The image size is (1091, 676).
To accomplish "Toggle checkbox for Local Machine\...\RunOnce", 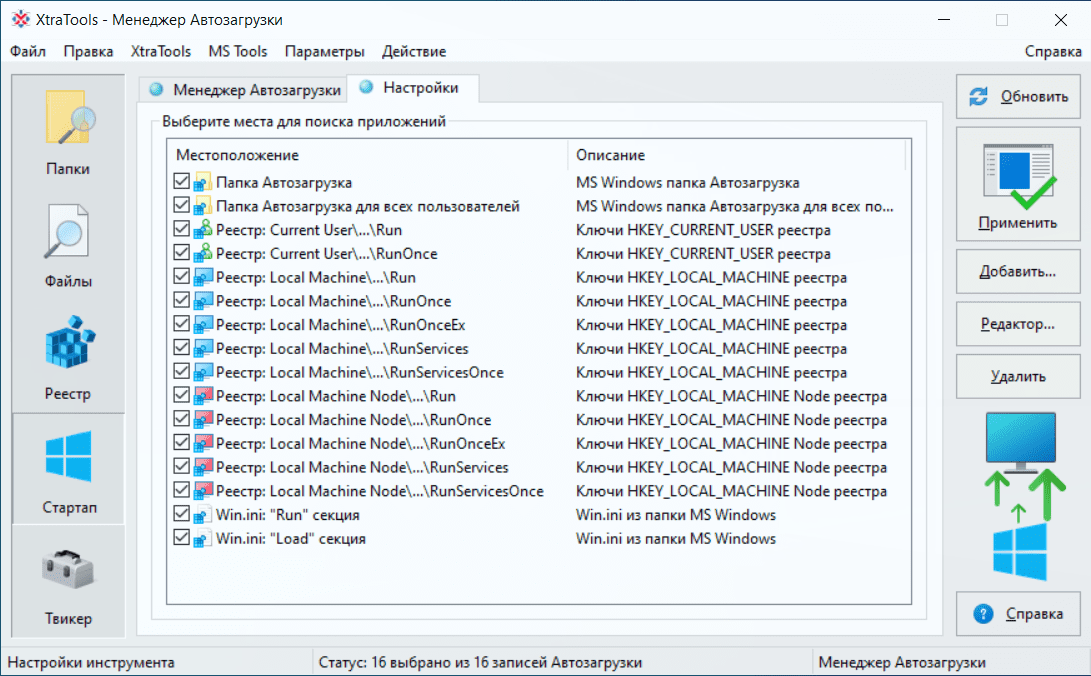I will point(181,300).
